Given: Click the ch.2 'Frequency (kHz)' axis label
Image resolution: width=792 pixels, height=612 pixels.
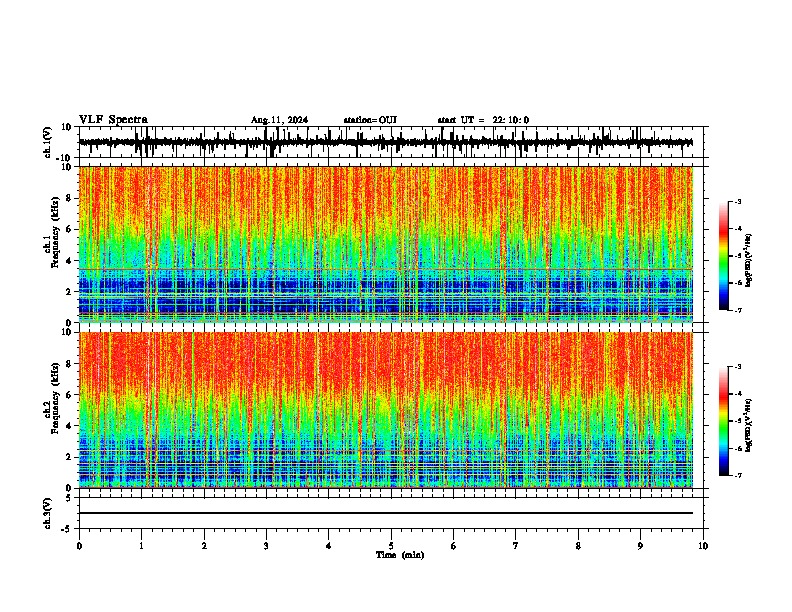Looking at the screenshot, I should (55, 397).
